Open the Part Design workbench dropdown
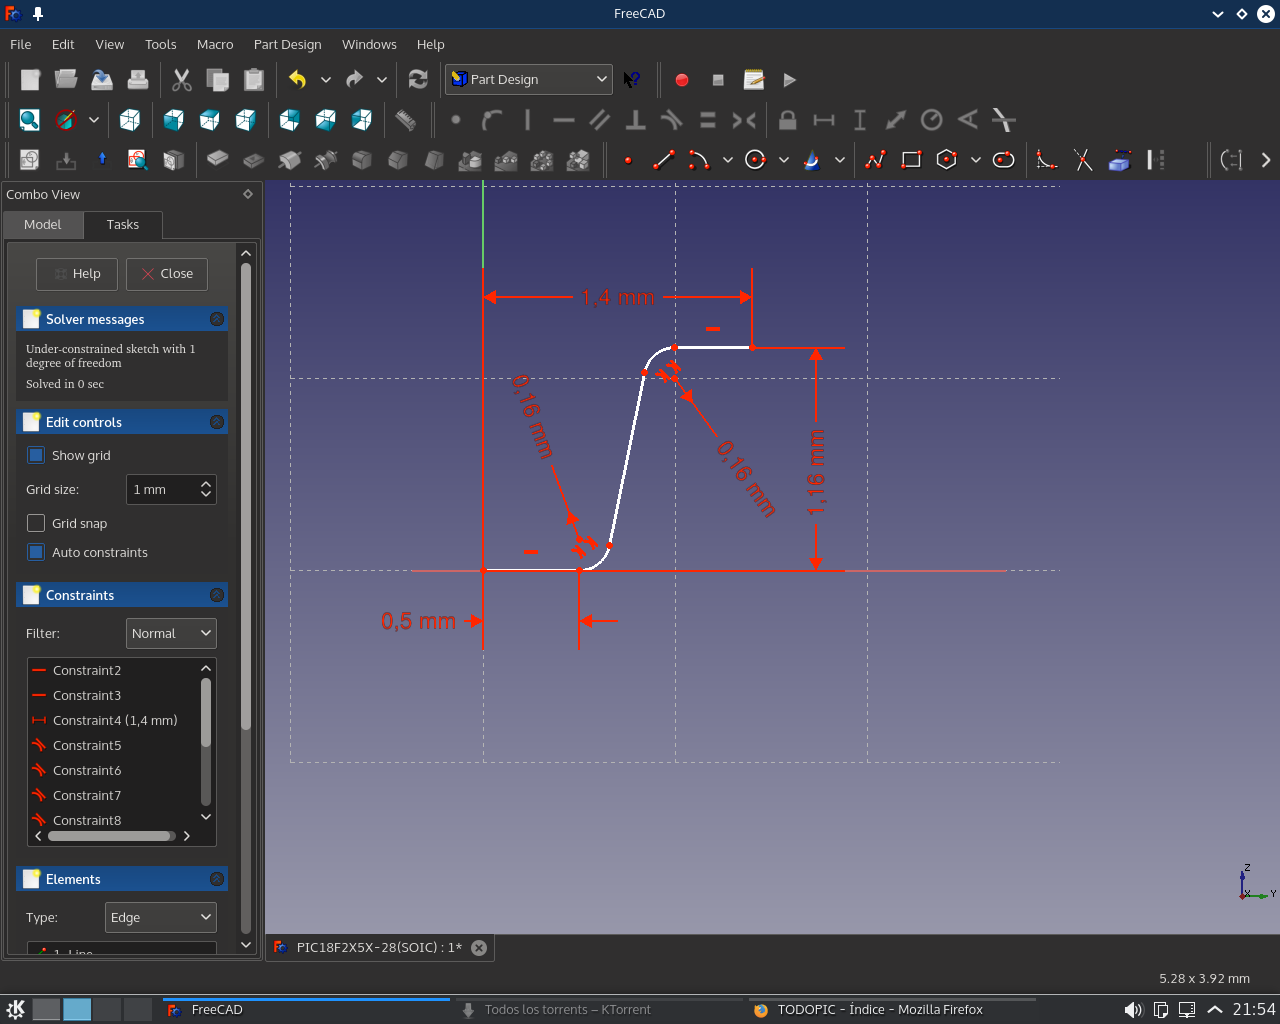 [529, 79]
